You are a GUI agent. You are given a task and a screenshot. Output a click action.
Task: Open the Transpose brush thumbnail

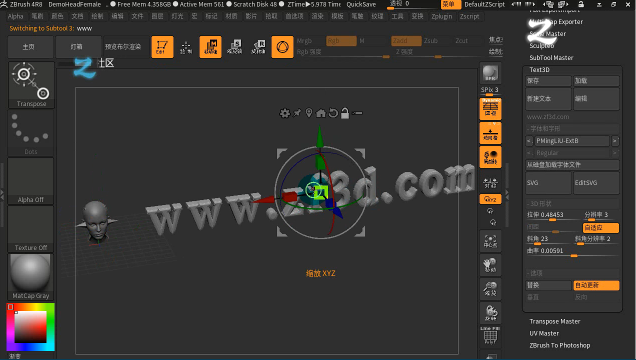tap(31, 85)
